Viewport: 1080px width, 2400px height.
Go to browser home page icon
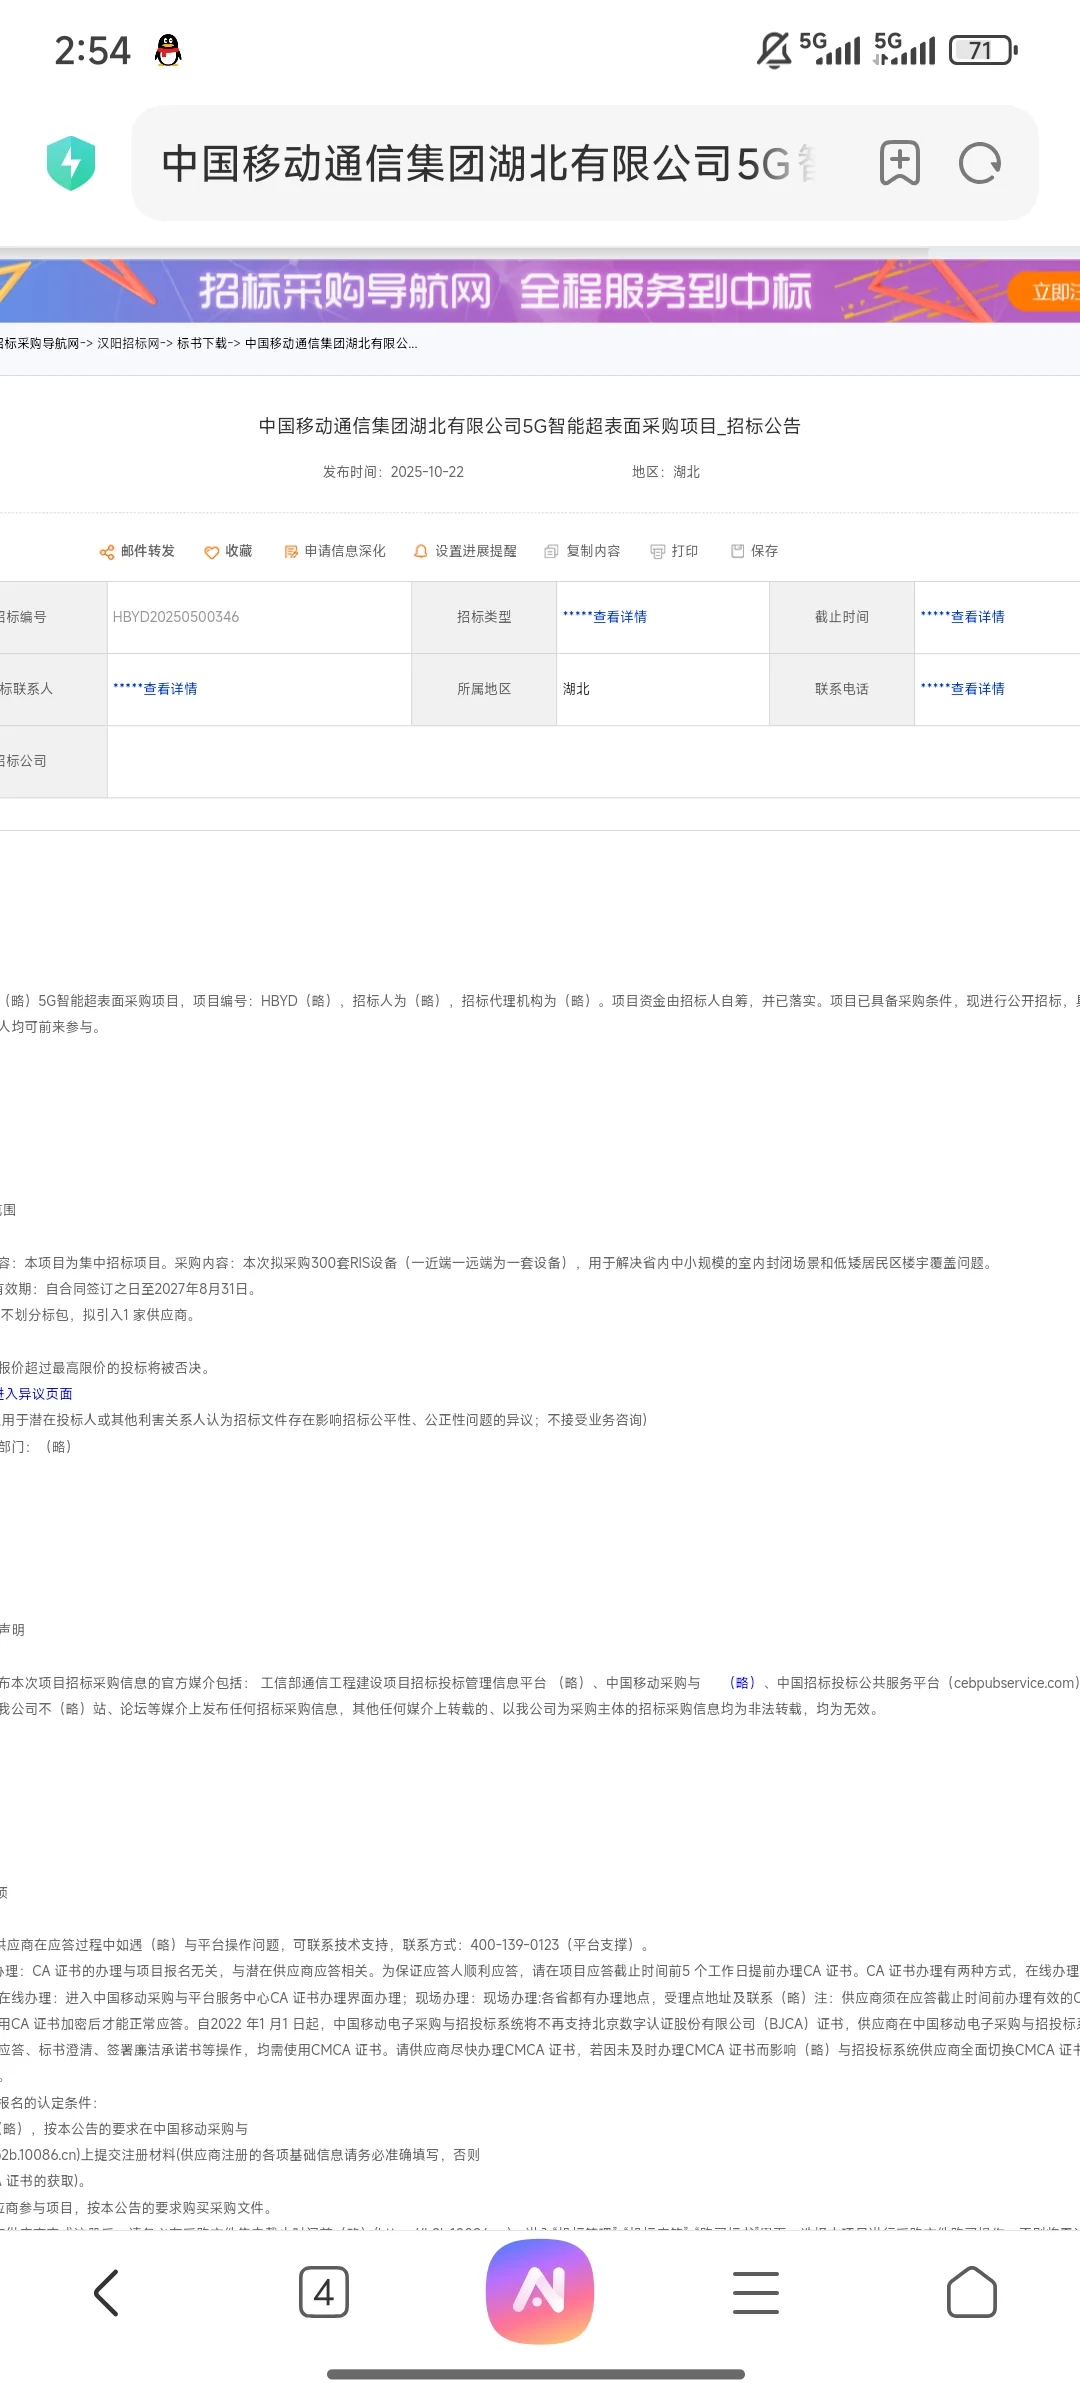[972, 2292]
